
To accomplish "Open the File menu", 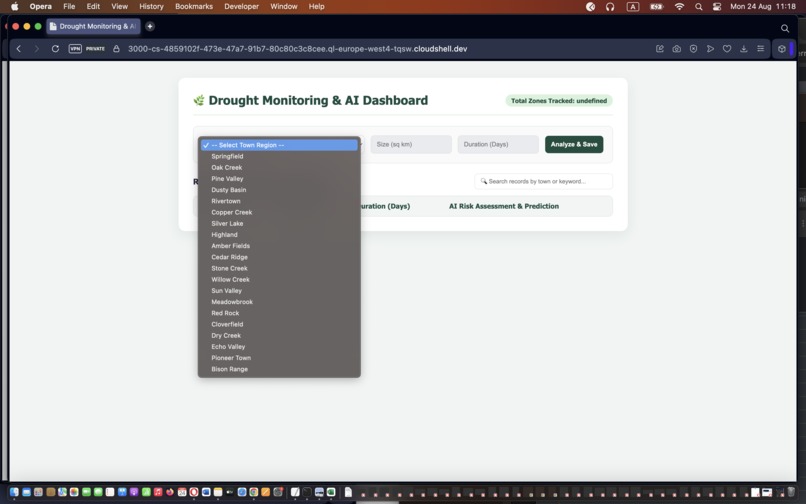I will click(69, 7).
